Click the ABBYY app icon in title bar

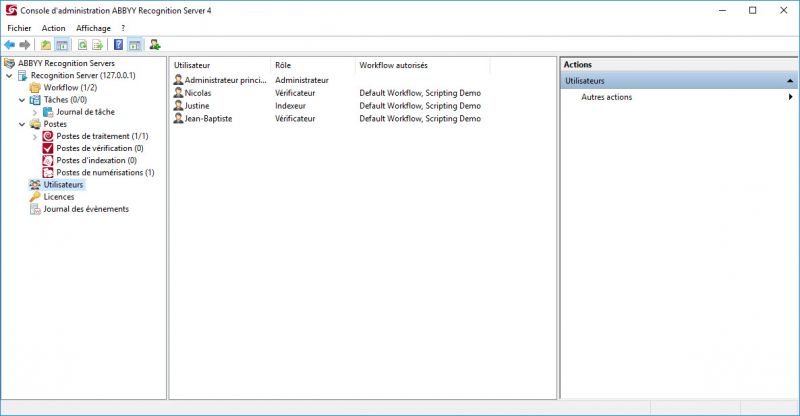(x=11, y=10)
